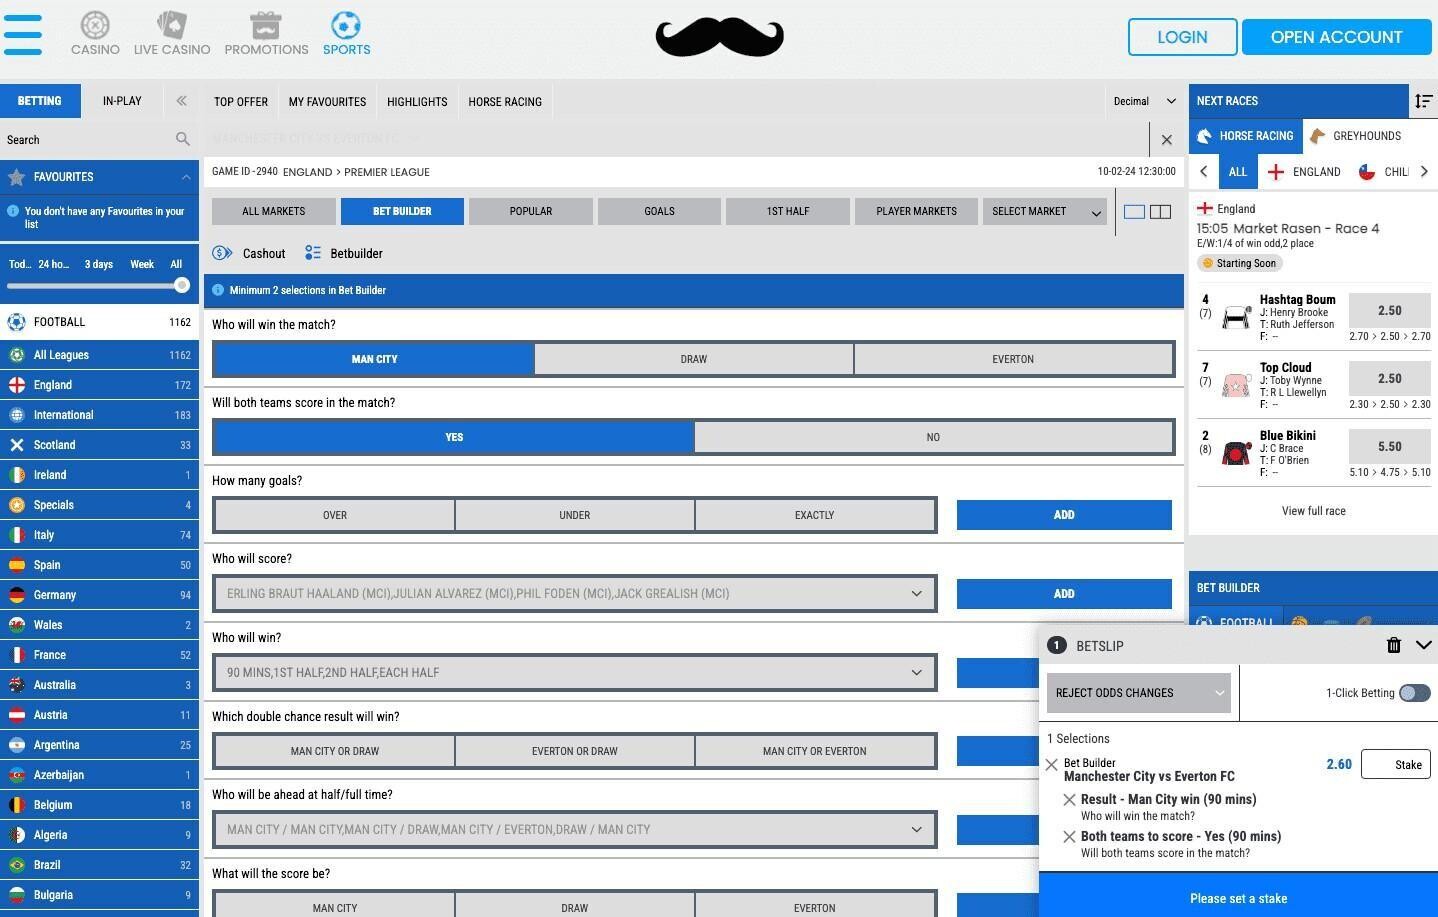The image size is (1438, 917).
Task: Click the minimum selections info icon
Action: [x=218, y=290]
